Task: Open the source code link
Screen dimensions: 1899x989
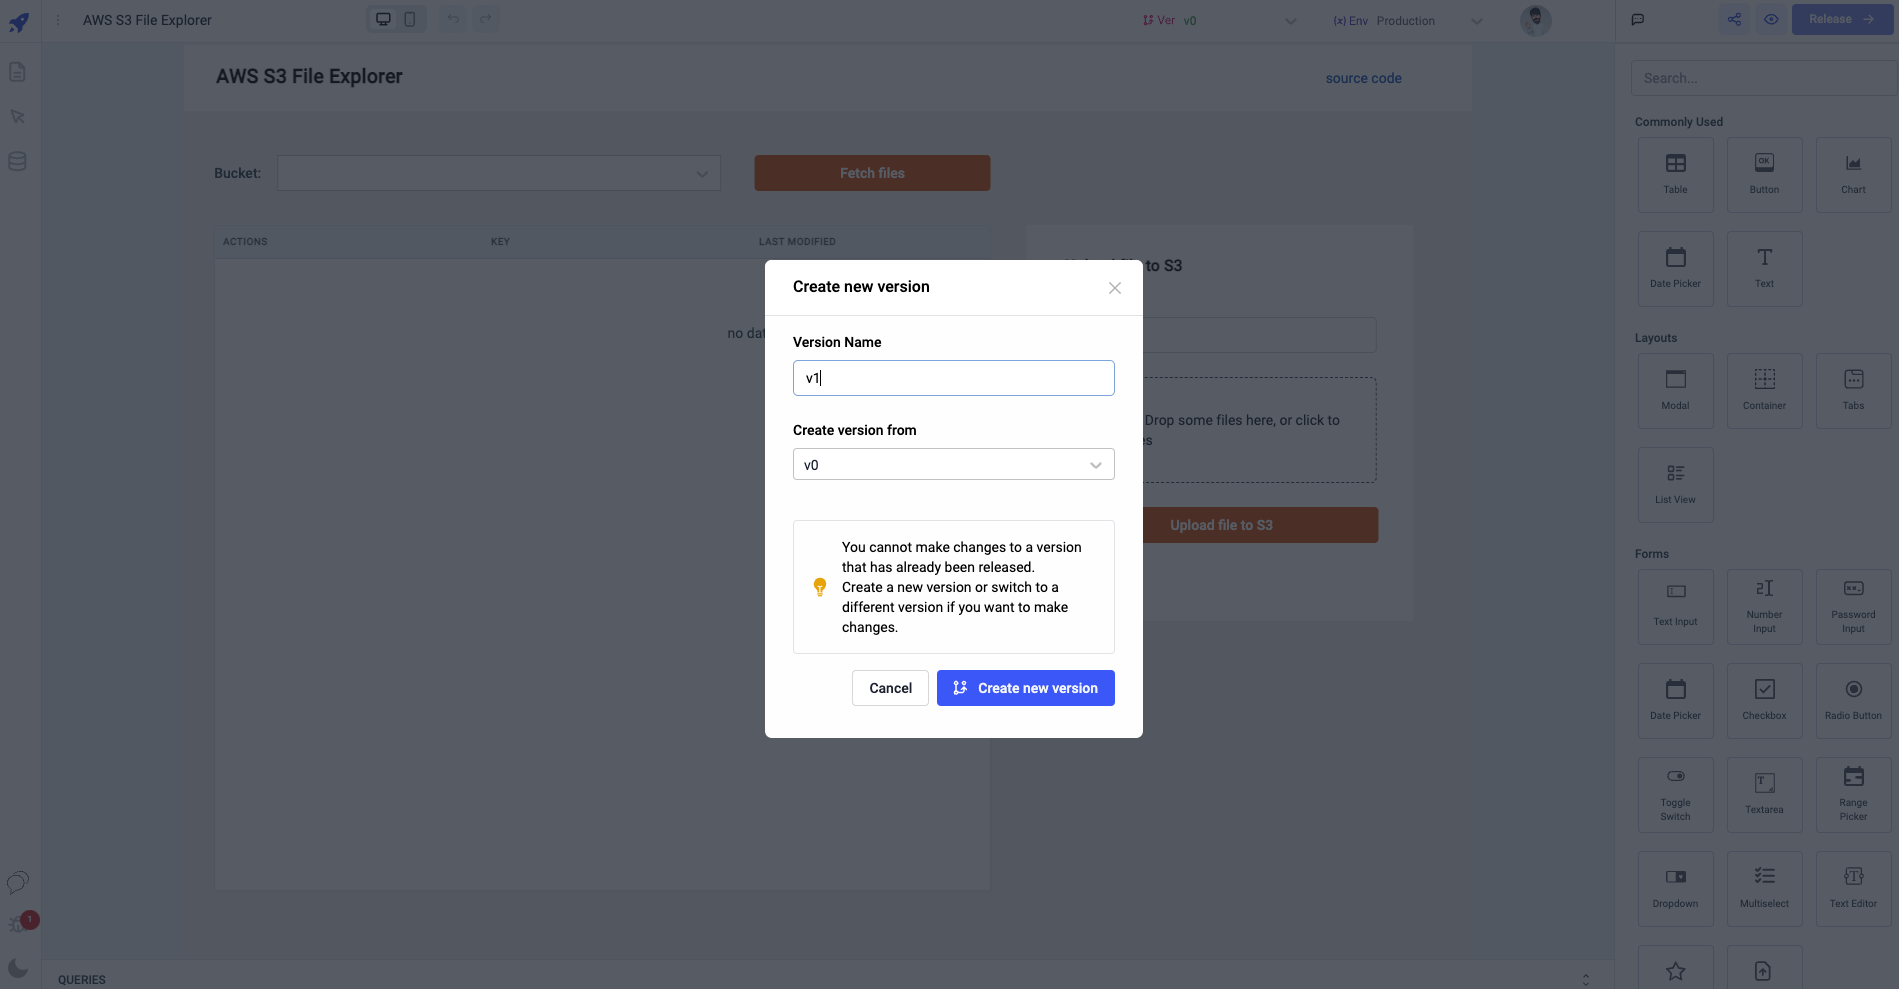Action: click(1363, 78)
